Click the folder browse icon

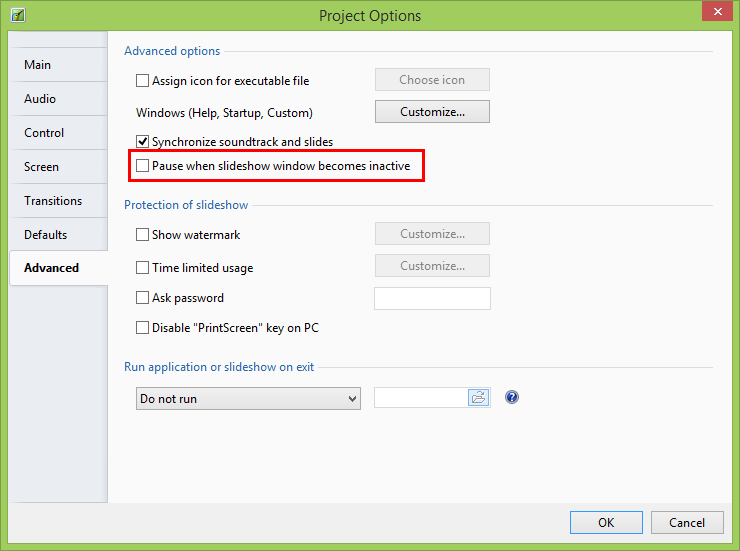479,398
